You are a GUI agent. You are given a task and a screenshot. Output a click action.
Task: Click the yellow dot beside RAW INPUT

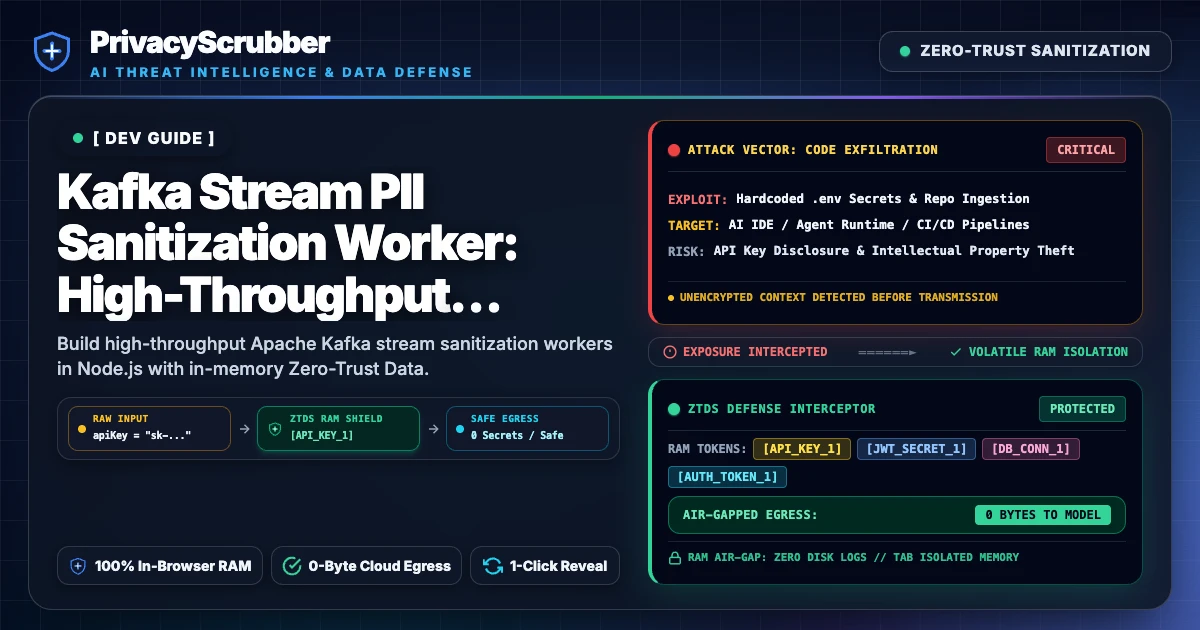[82, 428]
